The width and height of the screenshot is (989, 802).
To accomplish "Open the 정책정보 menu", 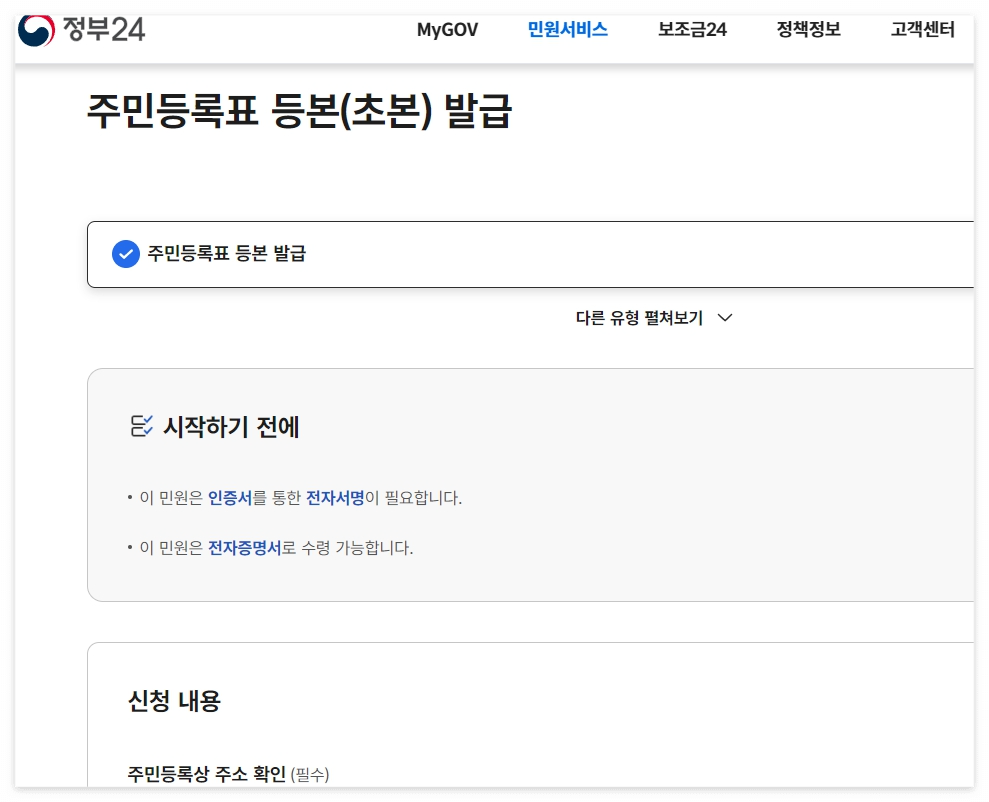I will pos(807,30).
